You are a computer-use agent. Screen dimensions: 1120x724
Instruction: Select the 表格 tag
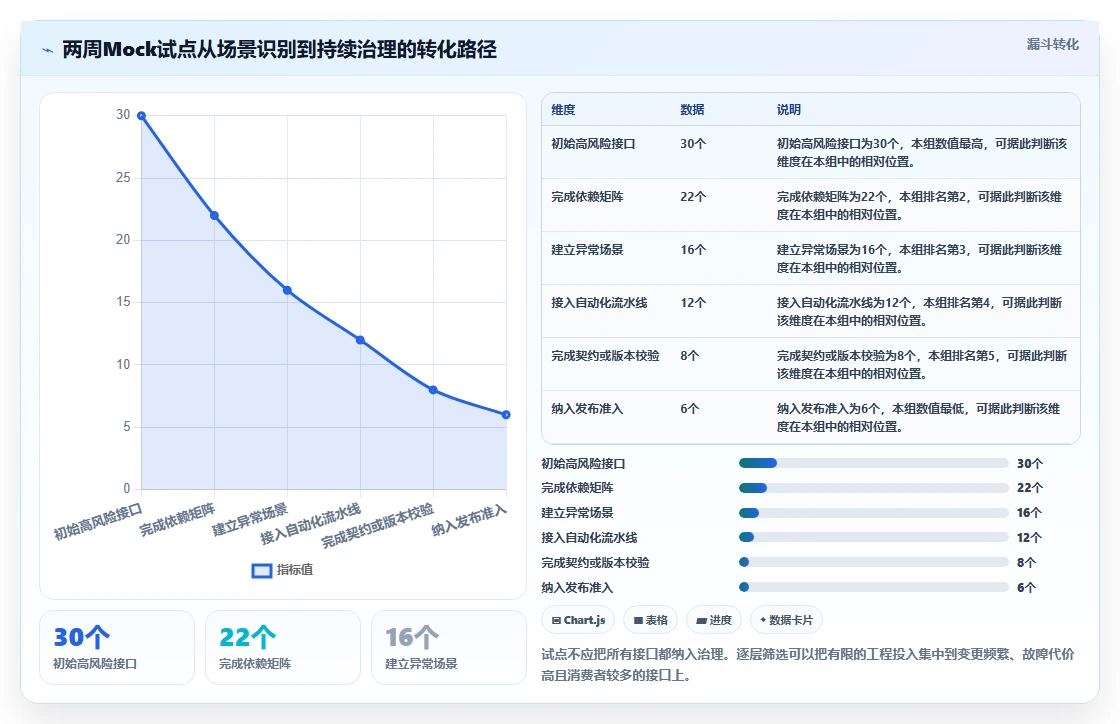650,620
